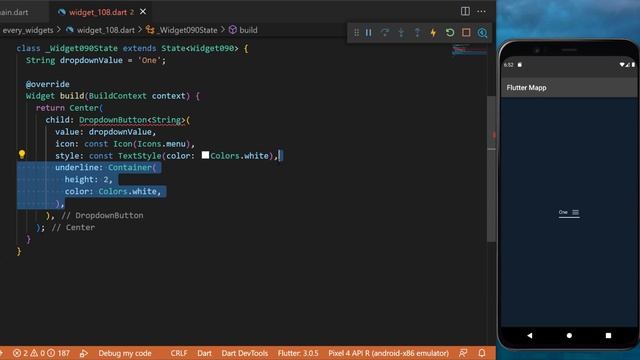This screenshot has height=360, width=640.
Task: Select the Dart language mode
Action: click(204, 353)
